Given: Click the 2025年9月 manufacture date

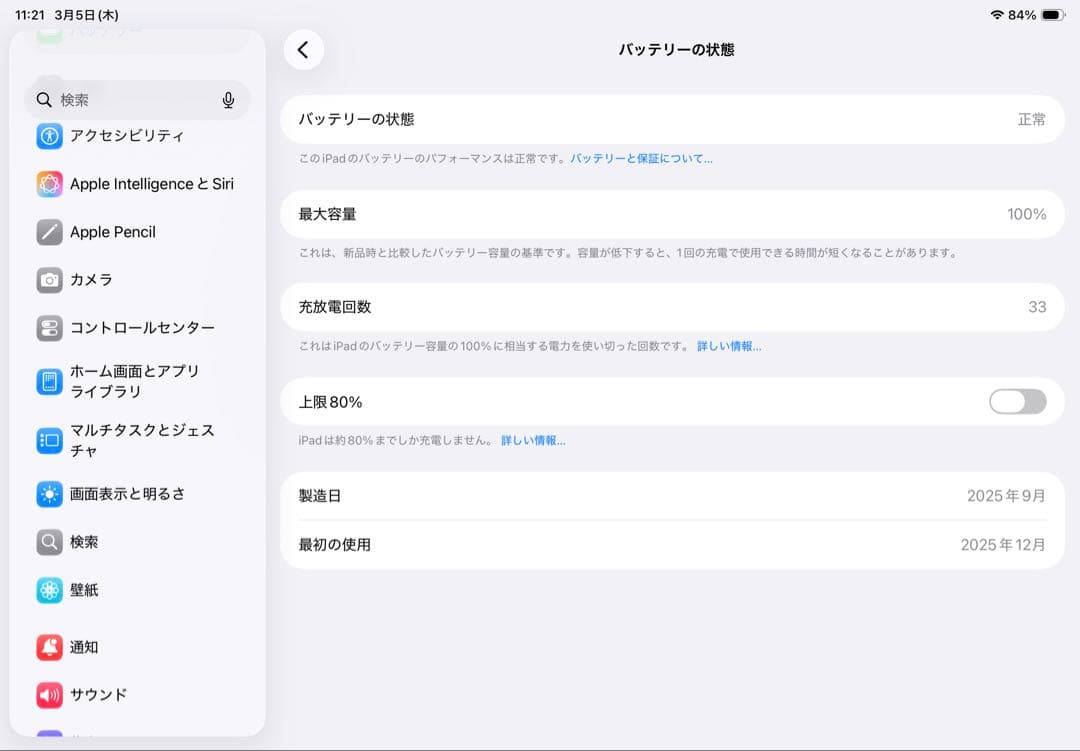Looking at the screenshot, I should 1006,496.
